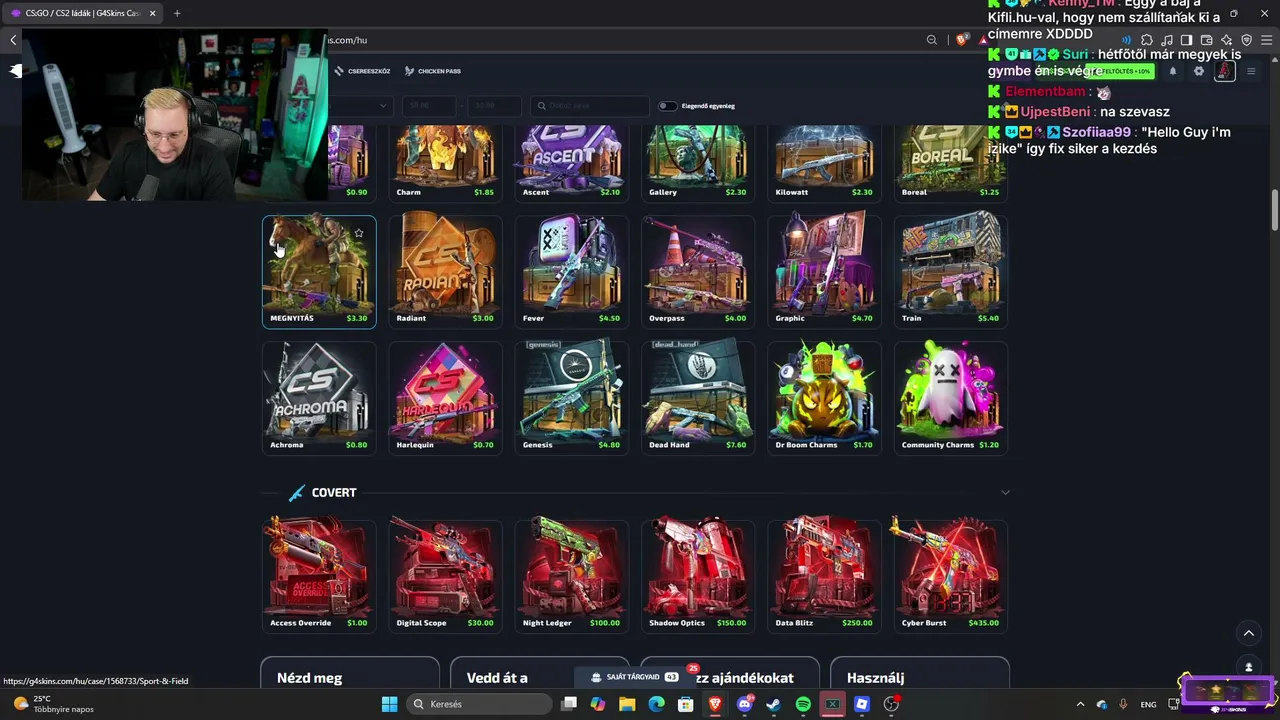1280x720 pixels.
Task: Open the Shadow Optics covert case
Action: coord(698,576)
